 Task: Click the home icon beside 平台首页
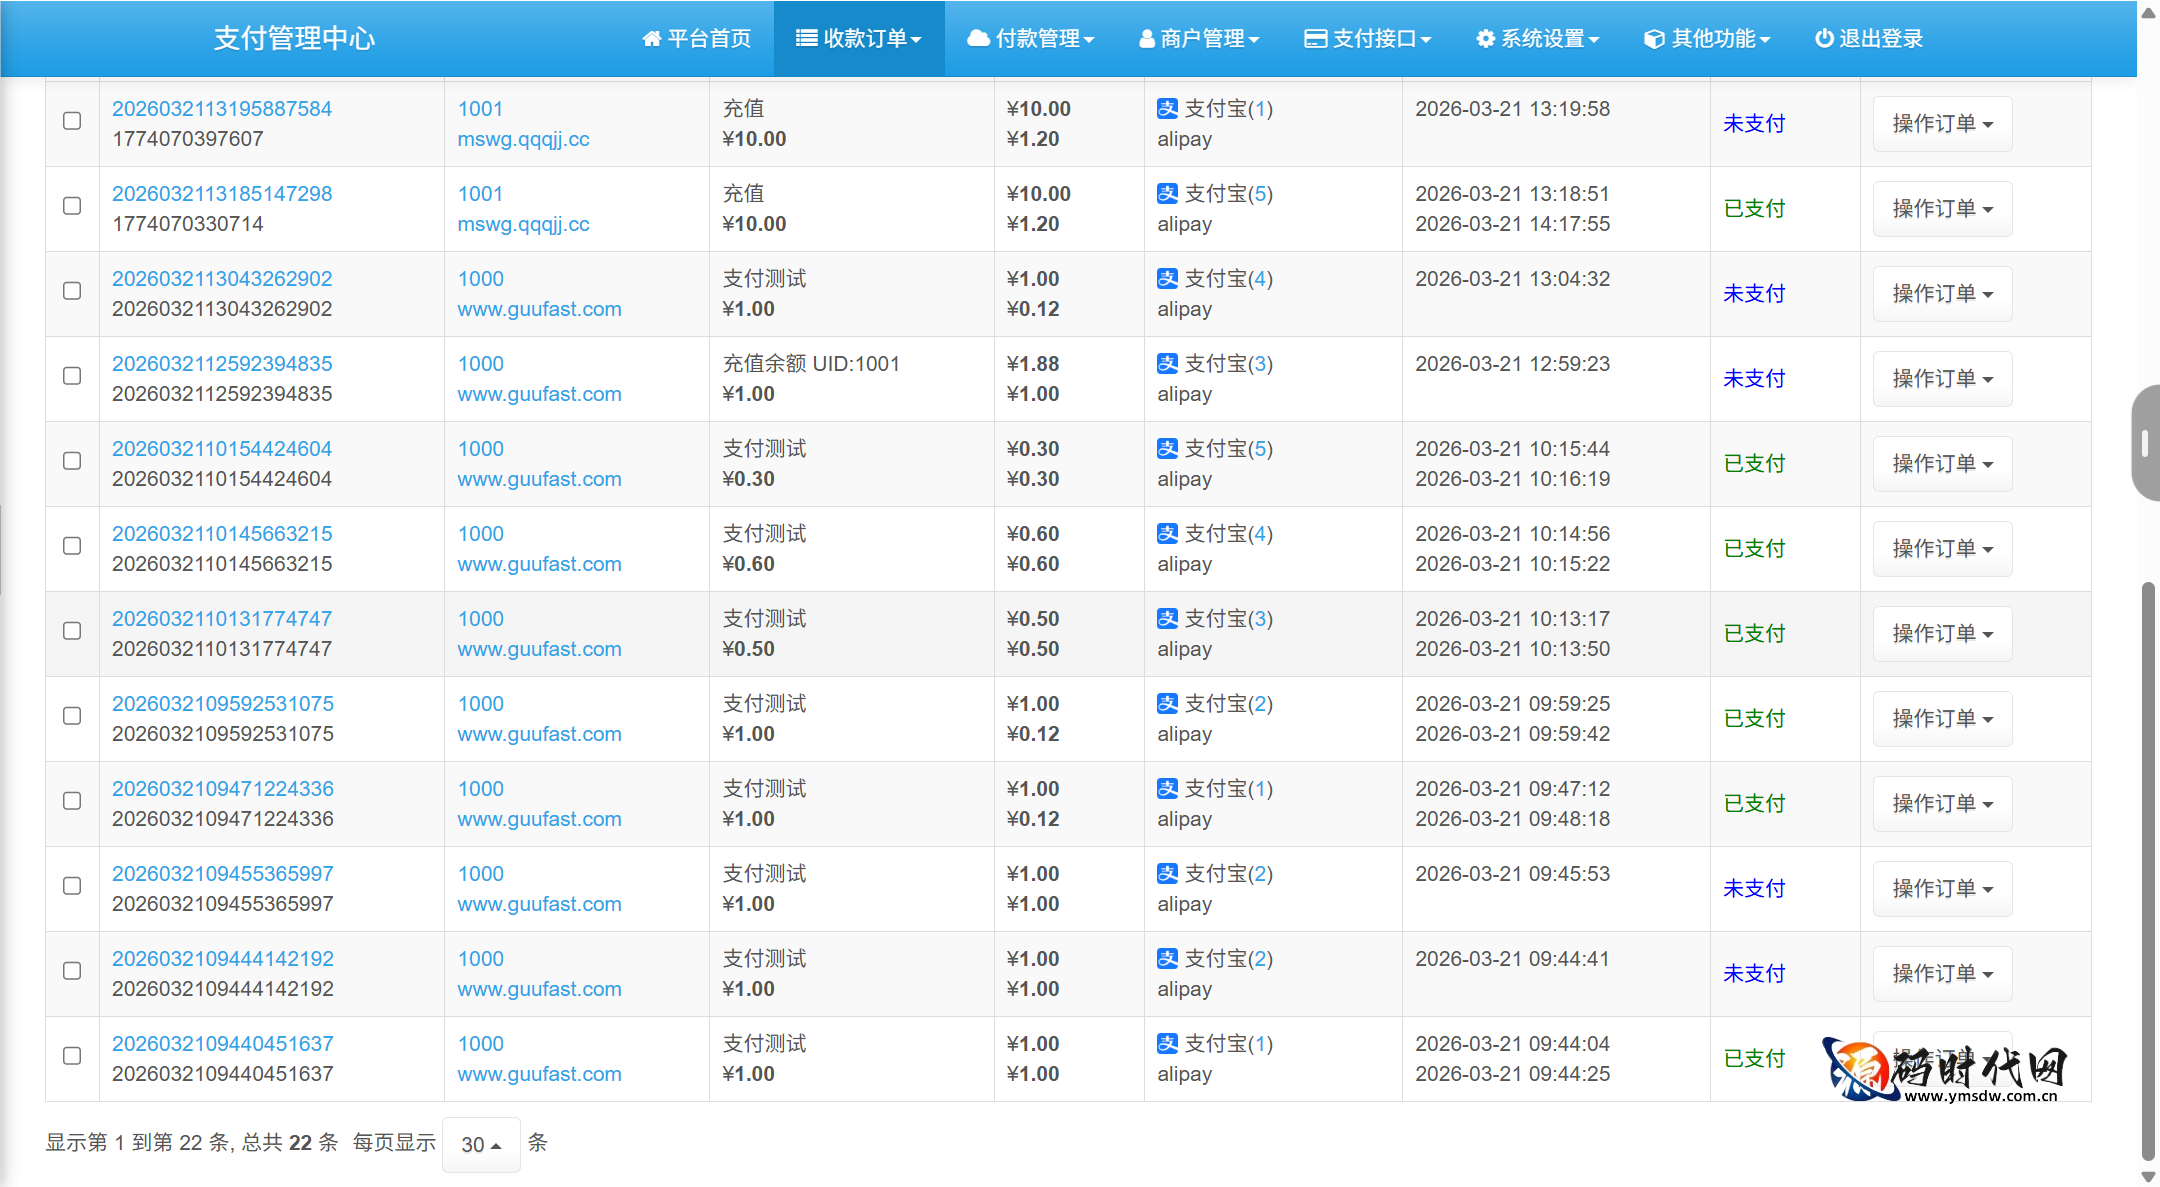click(x=652, y=39)
